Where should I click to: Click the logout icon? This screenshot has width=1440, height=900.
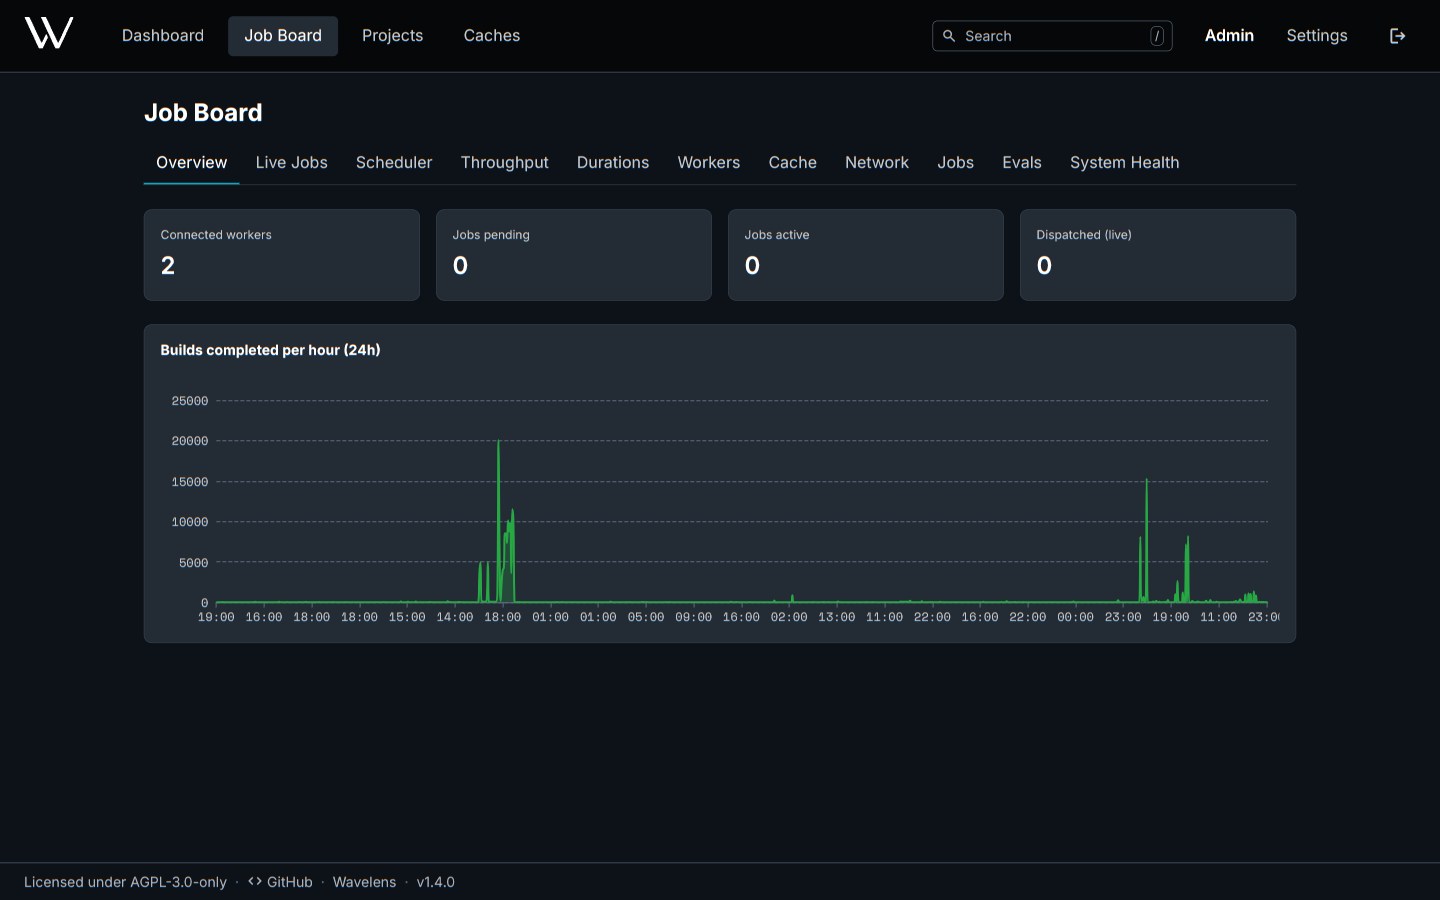click(1398, 36)
